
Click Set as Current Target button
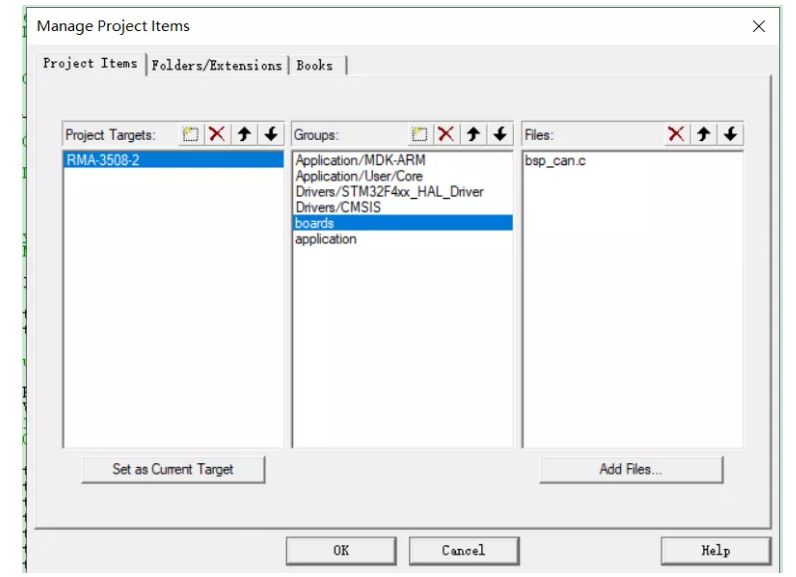pyautogui.click(x=173, y=469)
